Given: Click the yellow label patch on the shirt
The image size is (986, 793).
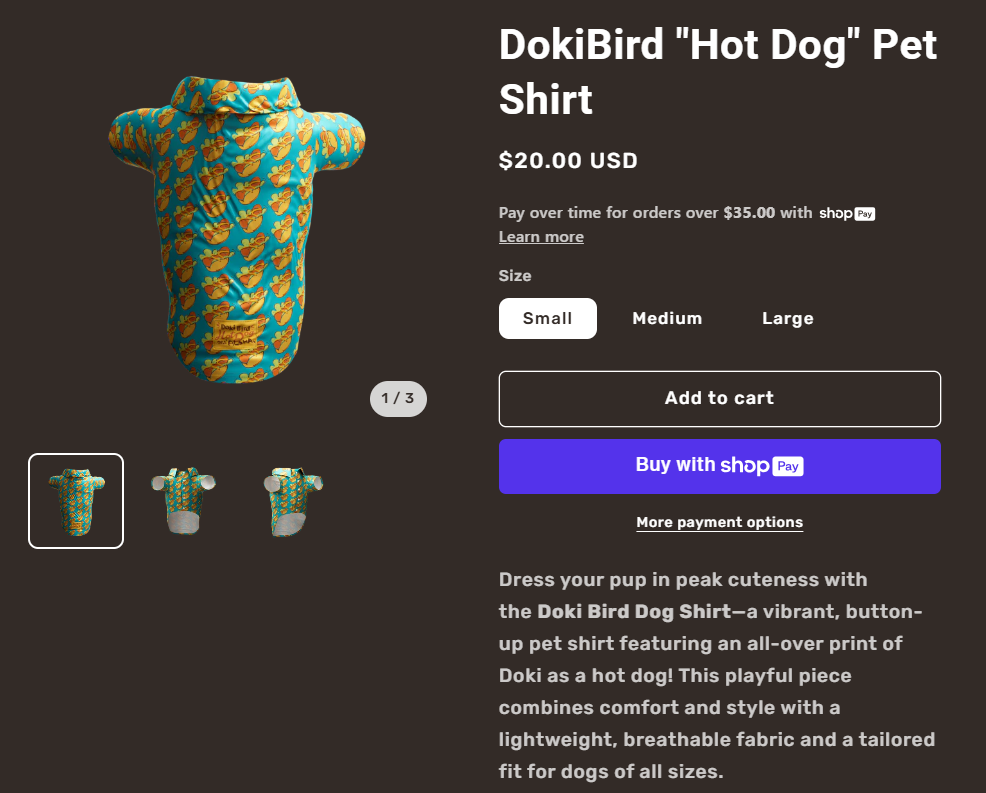Looking at the screenshot, I should [237, 331].
